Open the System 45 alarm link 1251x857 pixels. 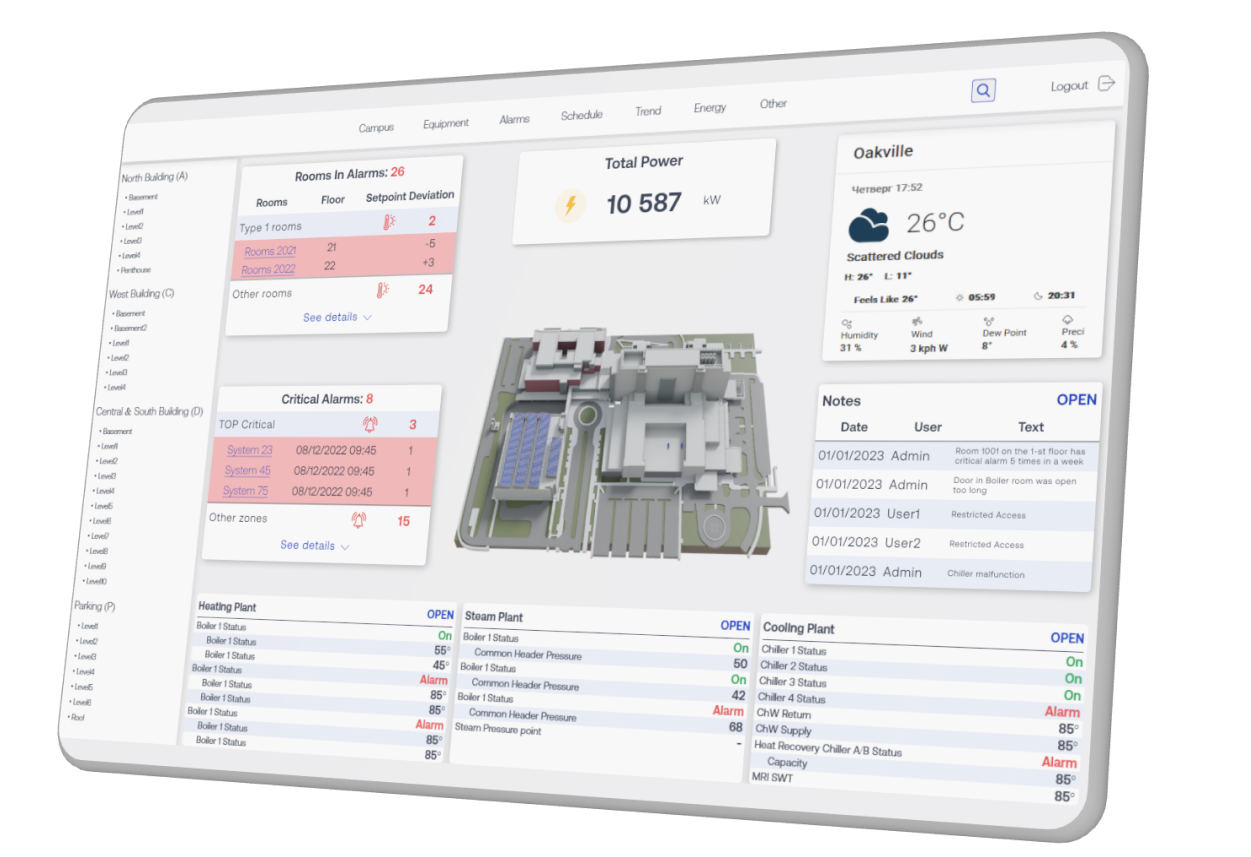click(x=247, y=471)
